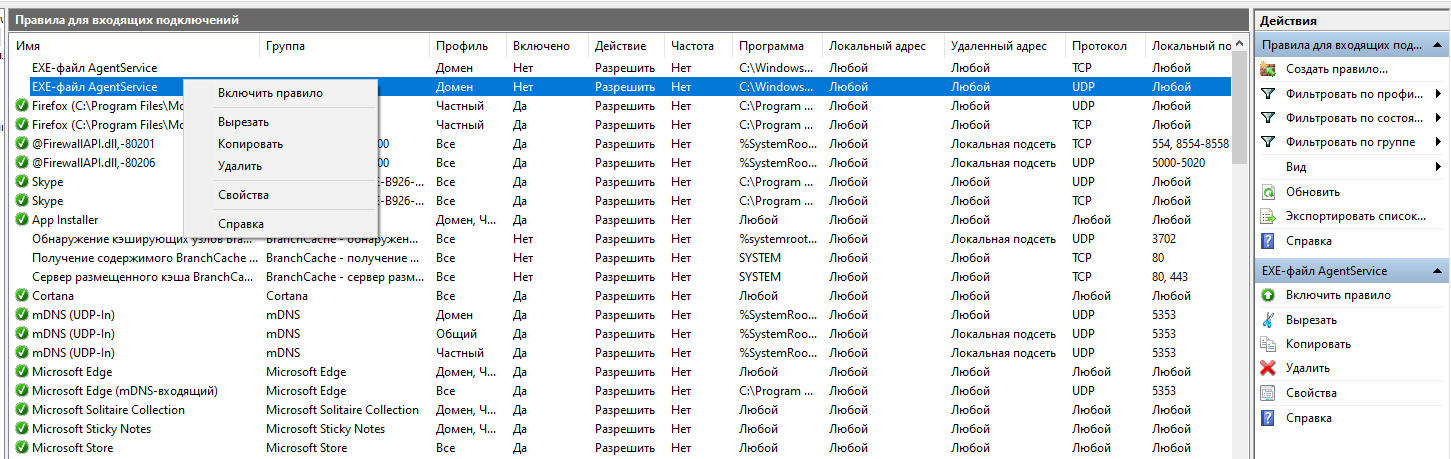Image resolution: width=1451 pixels, height=459 pixels.
Task: Collapse Правила для входящих actions section
Action: coord(1437,45)
